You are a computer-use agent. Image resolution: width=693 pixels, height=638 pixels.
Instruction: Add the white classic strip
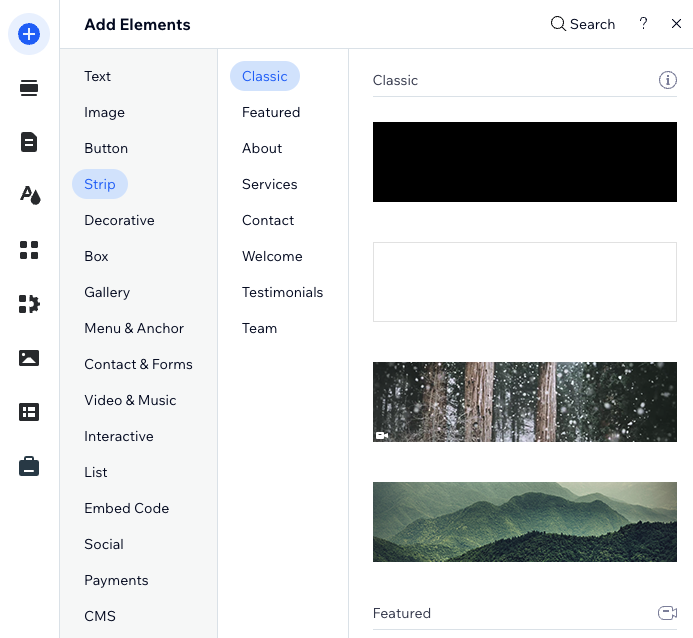(525, 282)
